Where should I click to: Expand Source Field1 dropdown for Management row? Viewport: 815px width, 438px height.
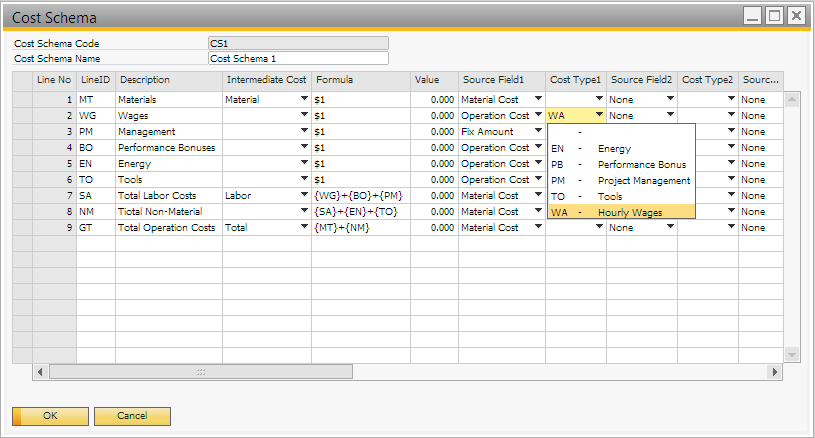click(x=539, y=132)
